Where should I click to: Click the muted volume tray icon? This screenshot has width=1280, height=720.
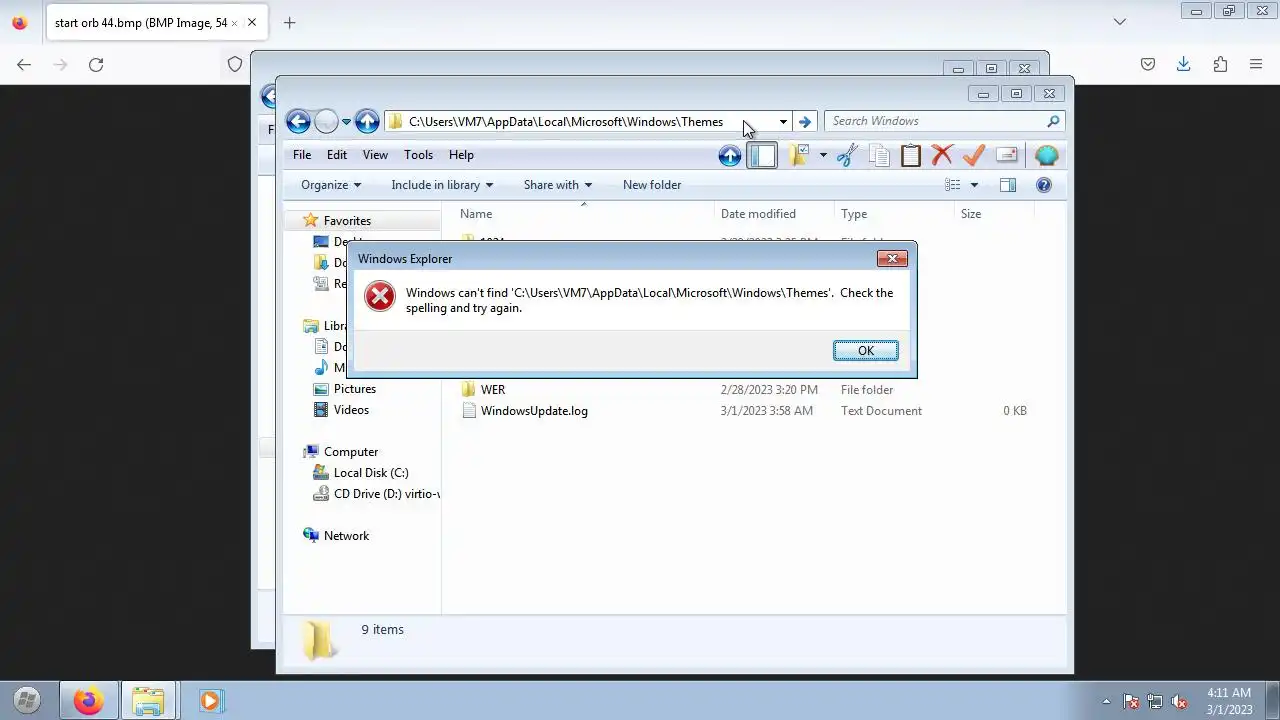coord(1179,701)
